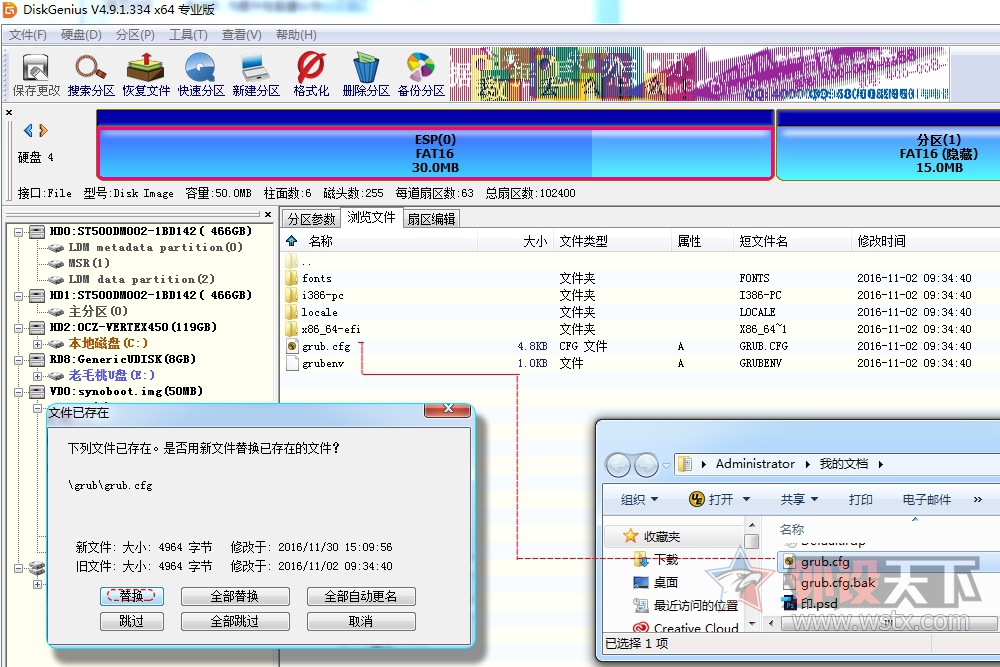This screenshot has width=1000, height=667.
Task: Open the 查看(V) menu
Action: (x=242, y=34)
